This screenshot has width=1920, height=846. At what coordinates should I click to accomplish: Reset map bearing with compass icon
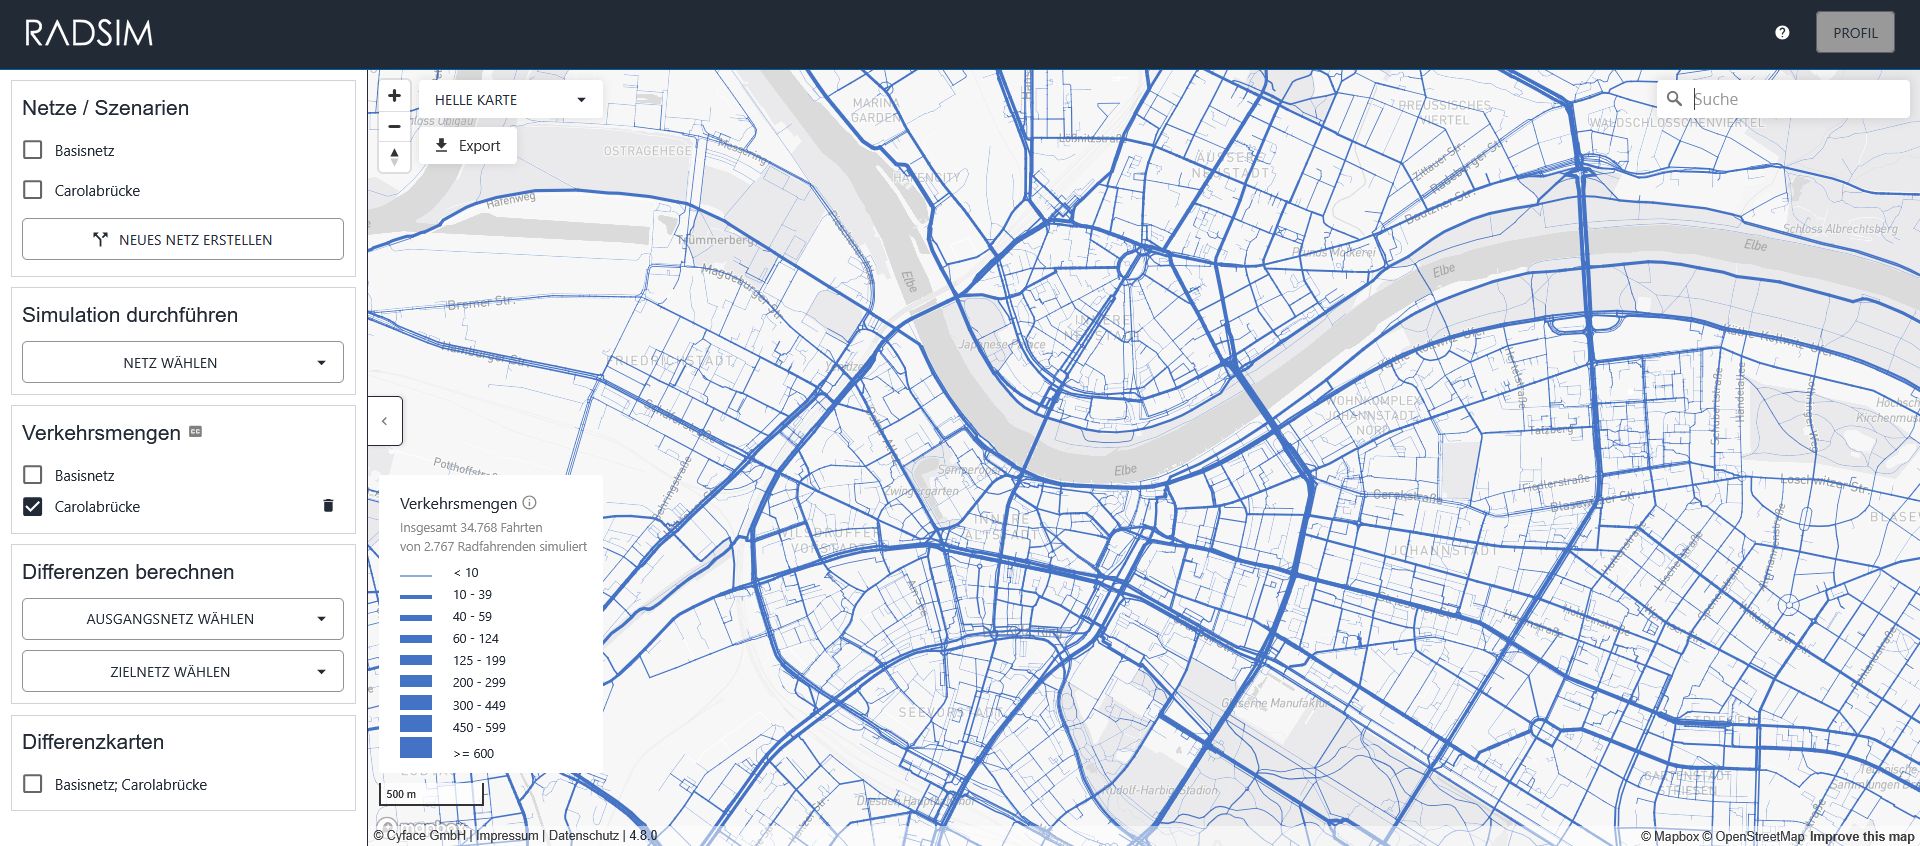pos(394,156)
